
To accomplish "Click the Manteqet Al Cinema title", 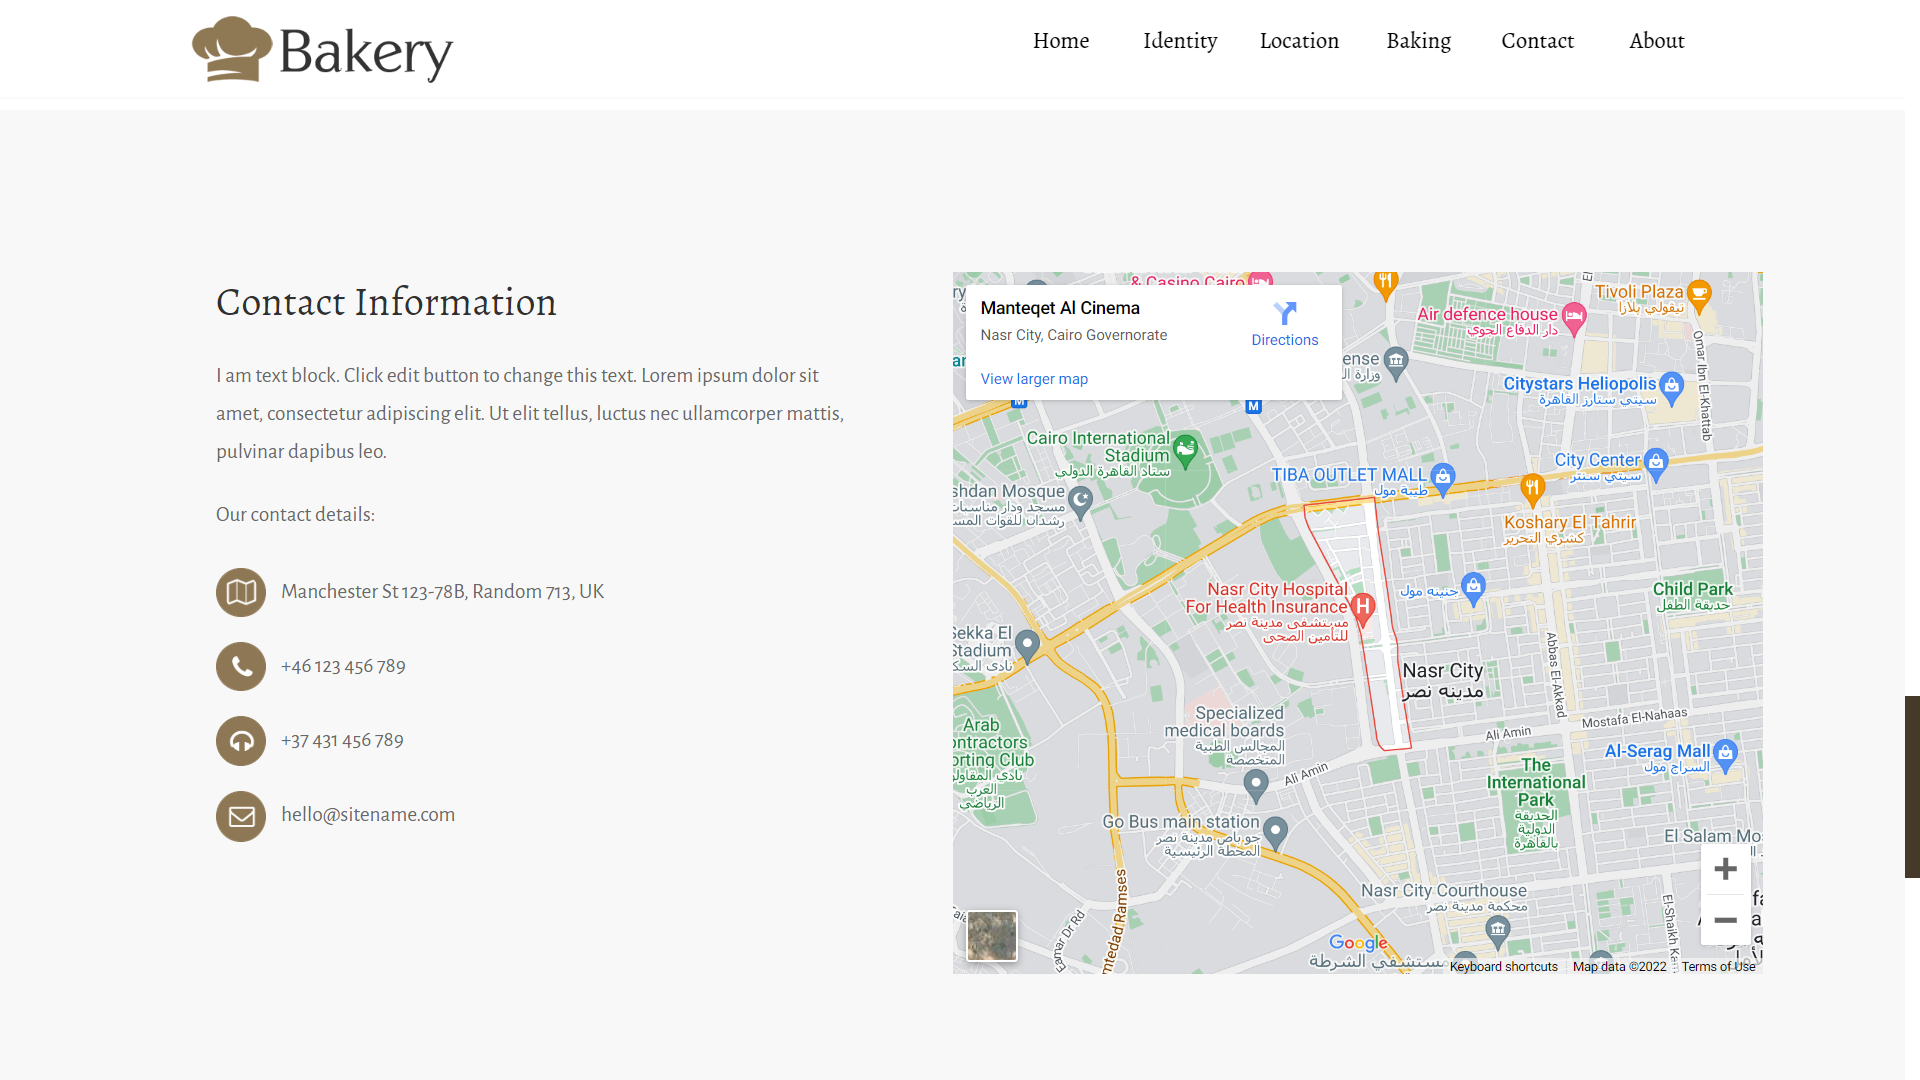I will (1060, 308).
